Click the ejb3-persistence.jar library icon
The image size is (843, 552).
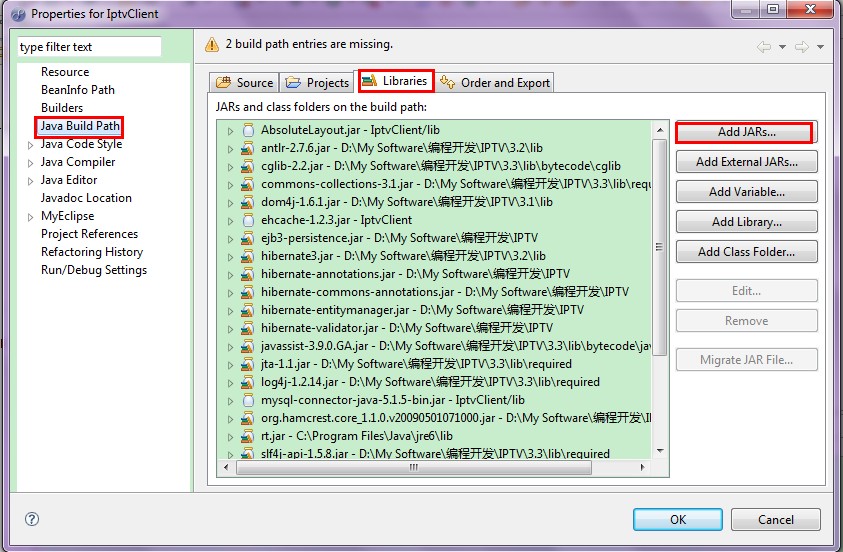coord(248,238)
